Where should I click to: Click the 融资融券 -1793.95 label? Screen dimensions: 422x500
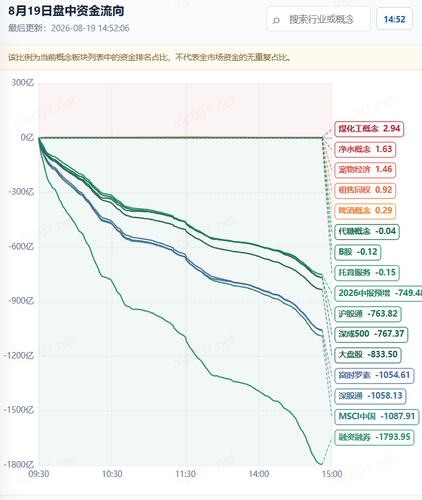click(374, 437)
